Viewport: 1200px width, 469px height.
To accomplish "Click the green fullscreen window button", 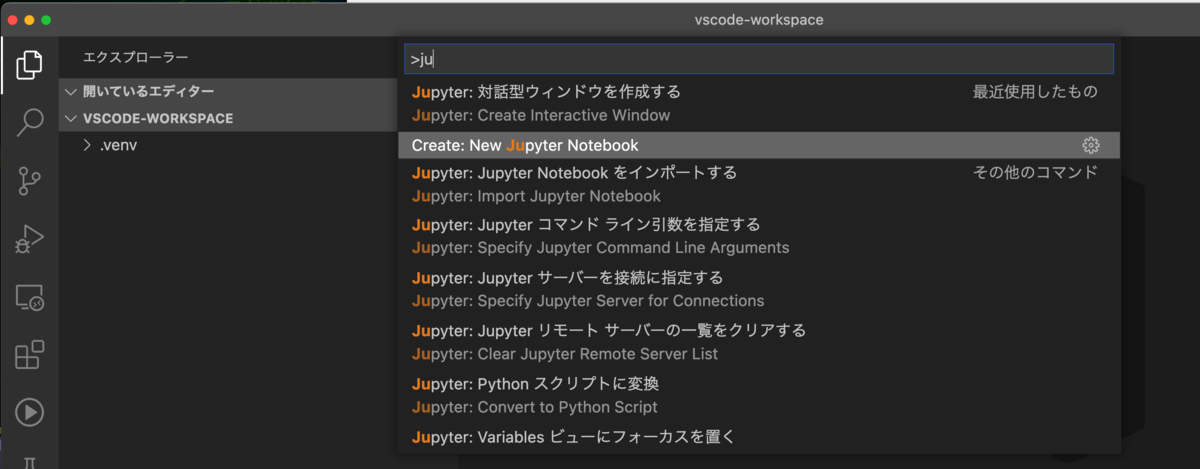I will 46,20.
